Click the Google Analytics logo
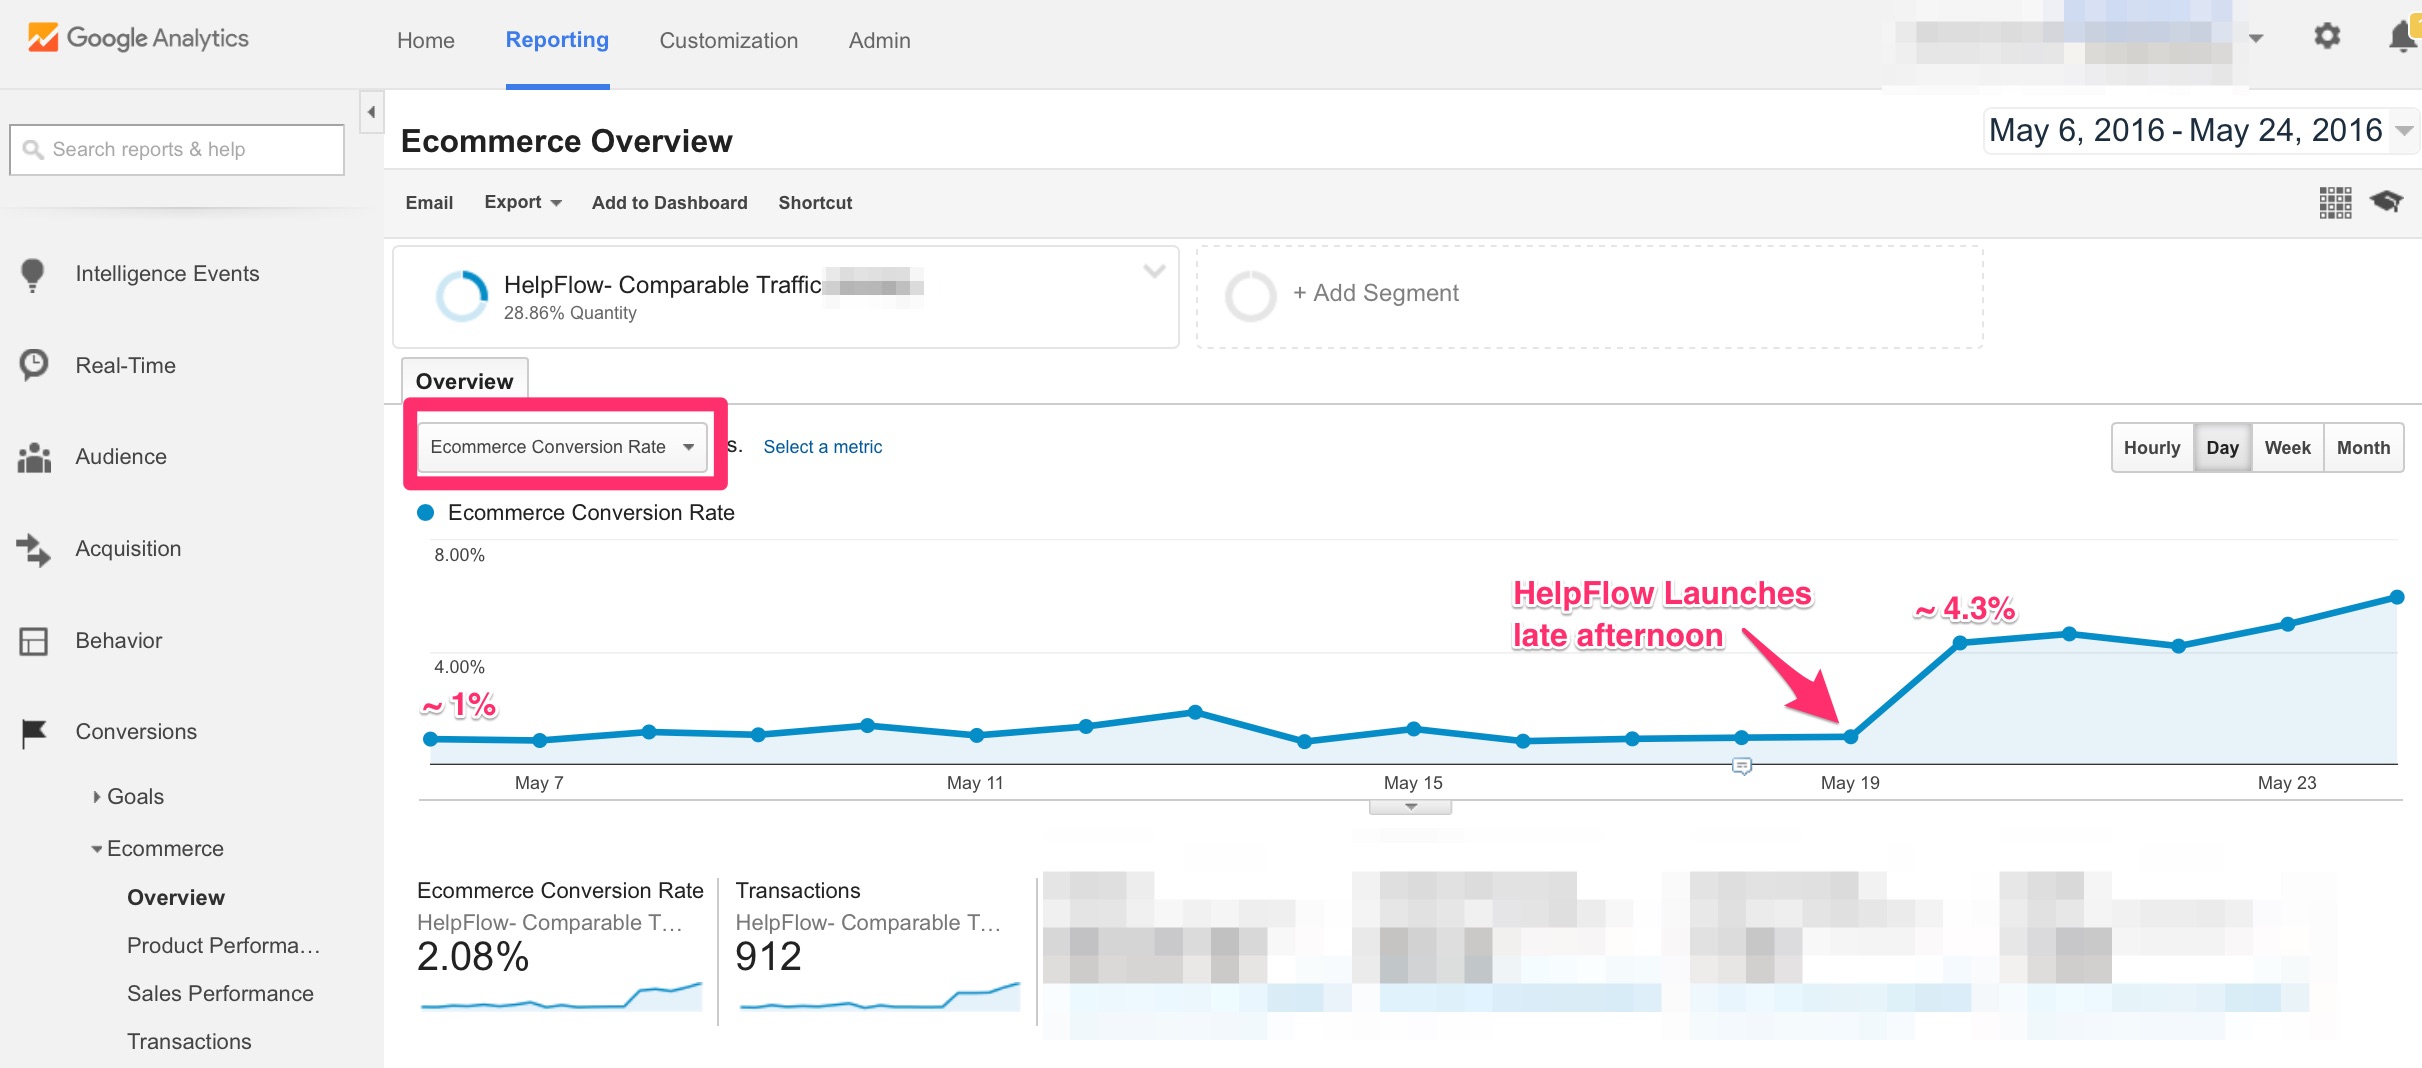The image size is (2422, 1068). pyautogui.click(x=138, y=38)
